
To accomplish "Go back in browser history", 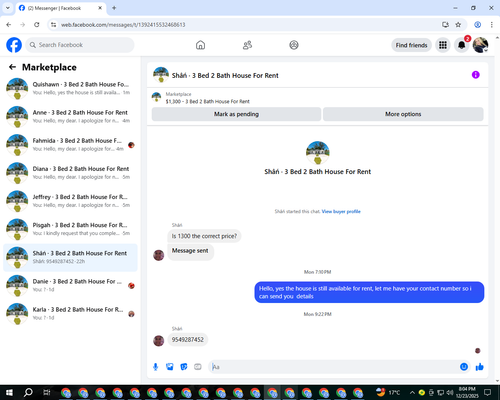I will point(9,25).
